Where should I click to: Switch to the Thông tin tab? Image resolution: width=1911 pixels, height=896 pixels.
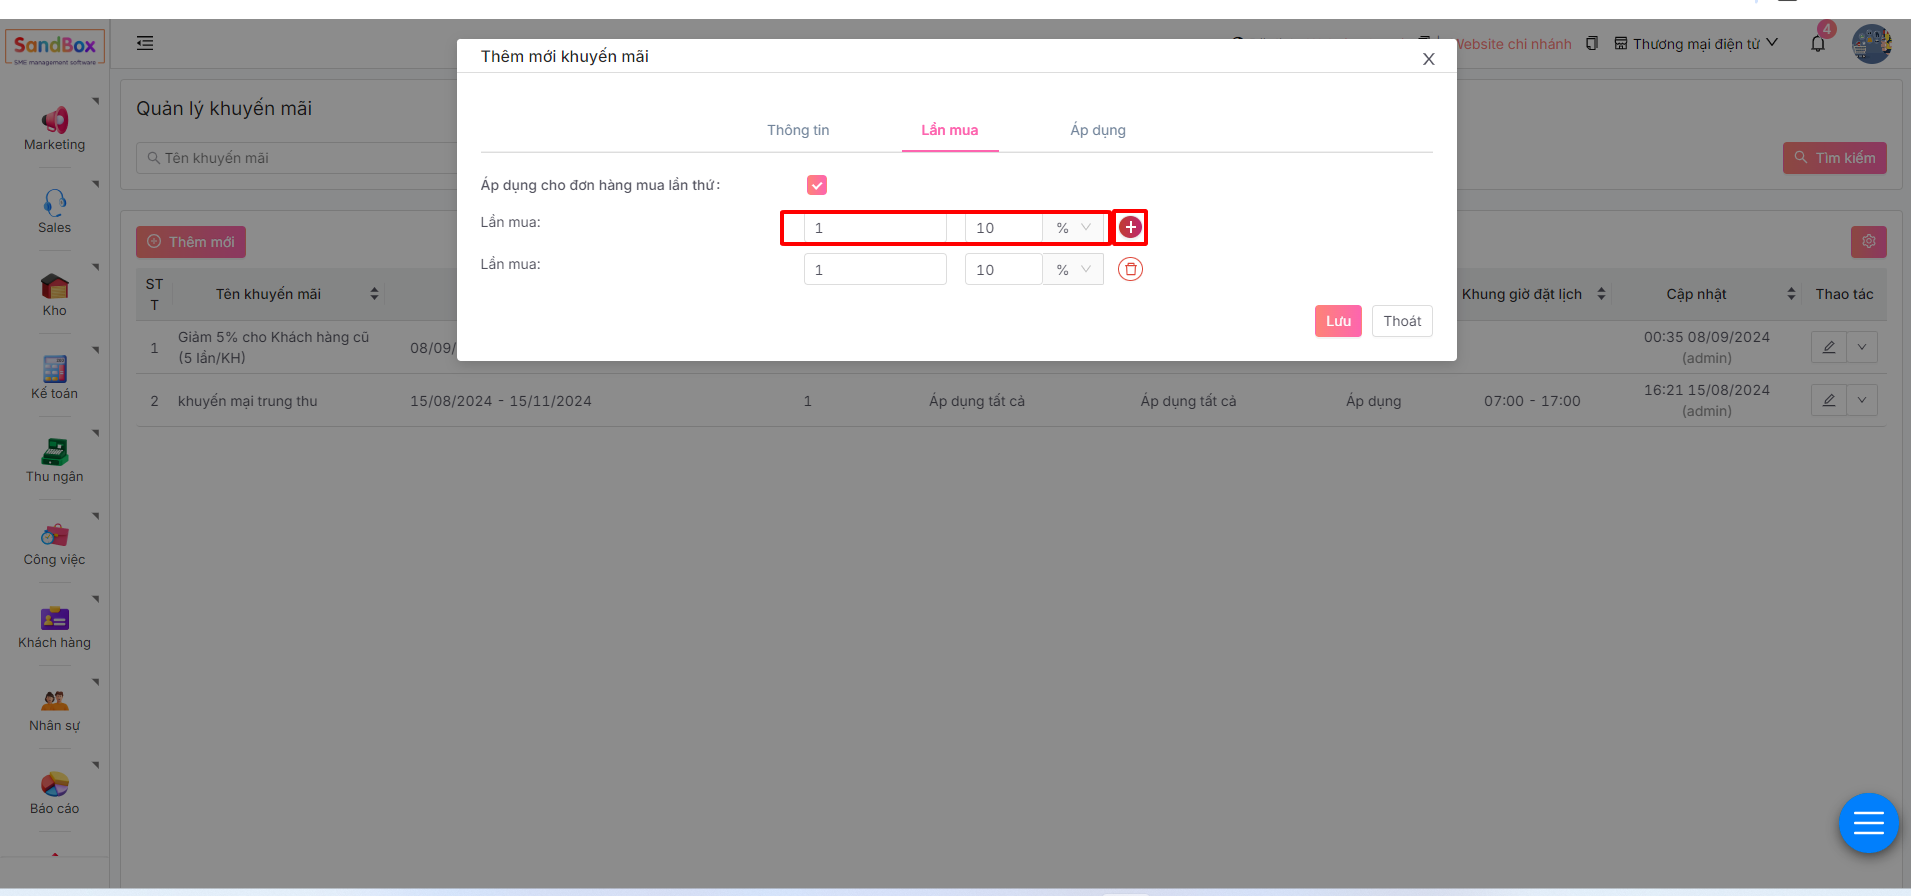(798, 130)
